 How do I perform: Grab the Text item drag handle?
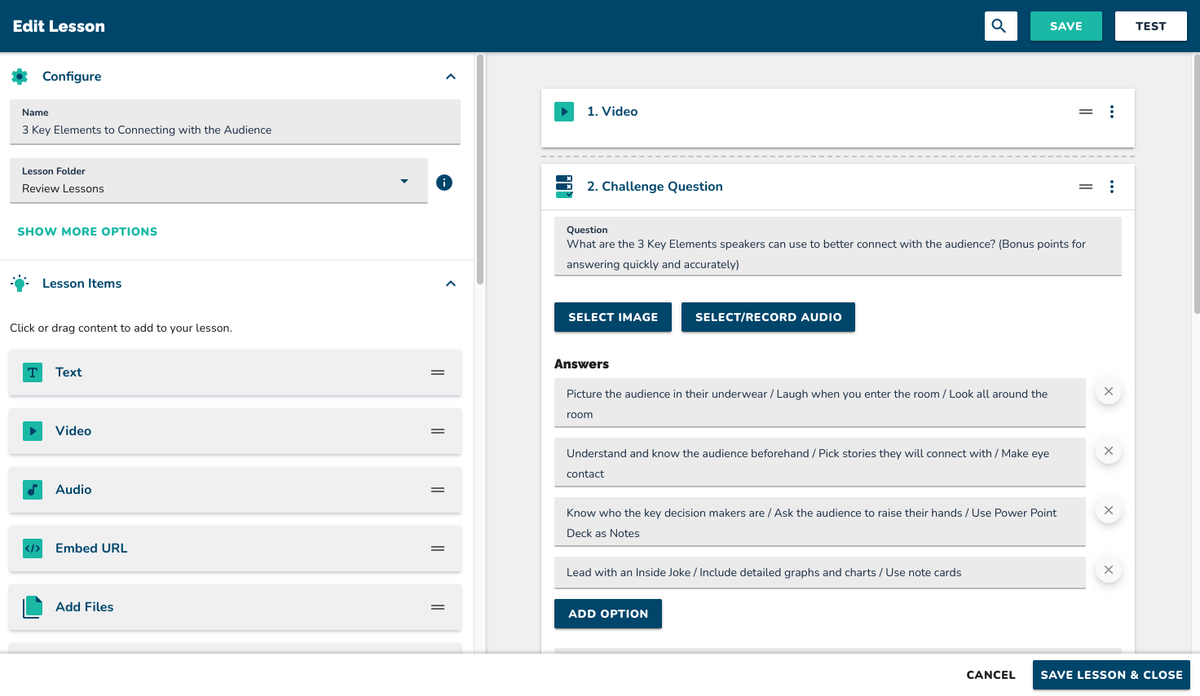[x=437, y=372]
